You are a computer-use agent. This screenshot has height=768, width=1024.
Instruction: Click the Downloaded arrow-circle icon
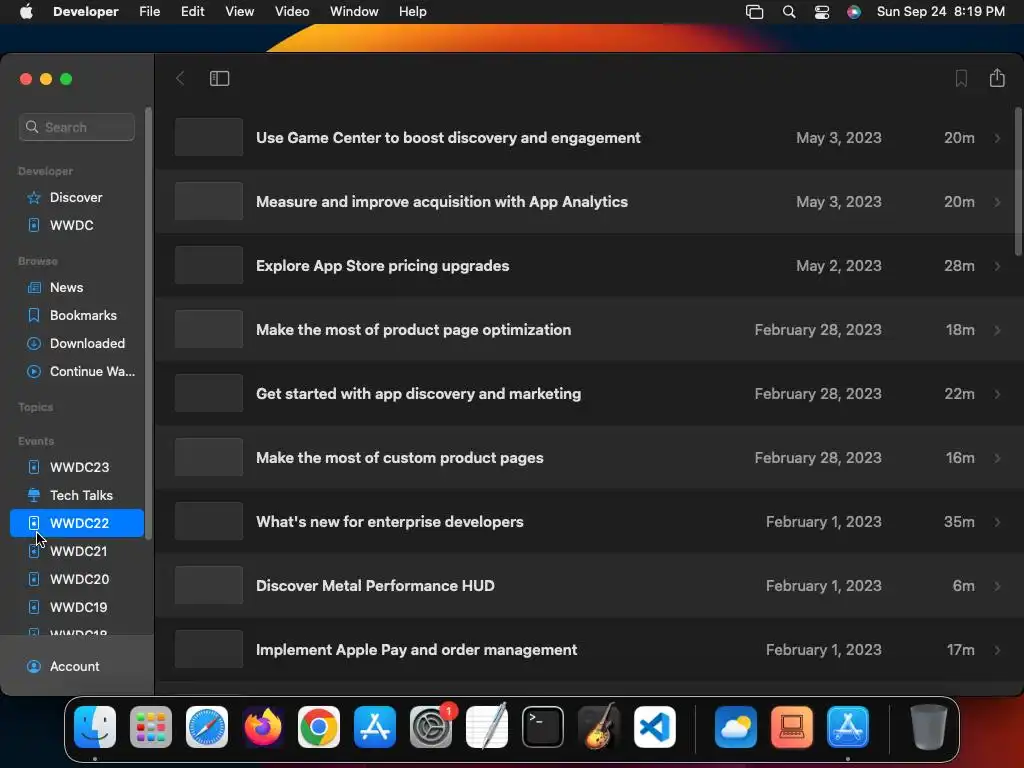(x=34, y=344)
